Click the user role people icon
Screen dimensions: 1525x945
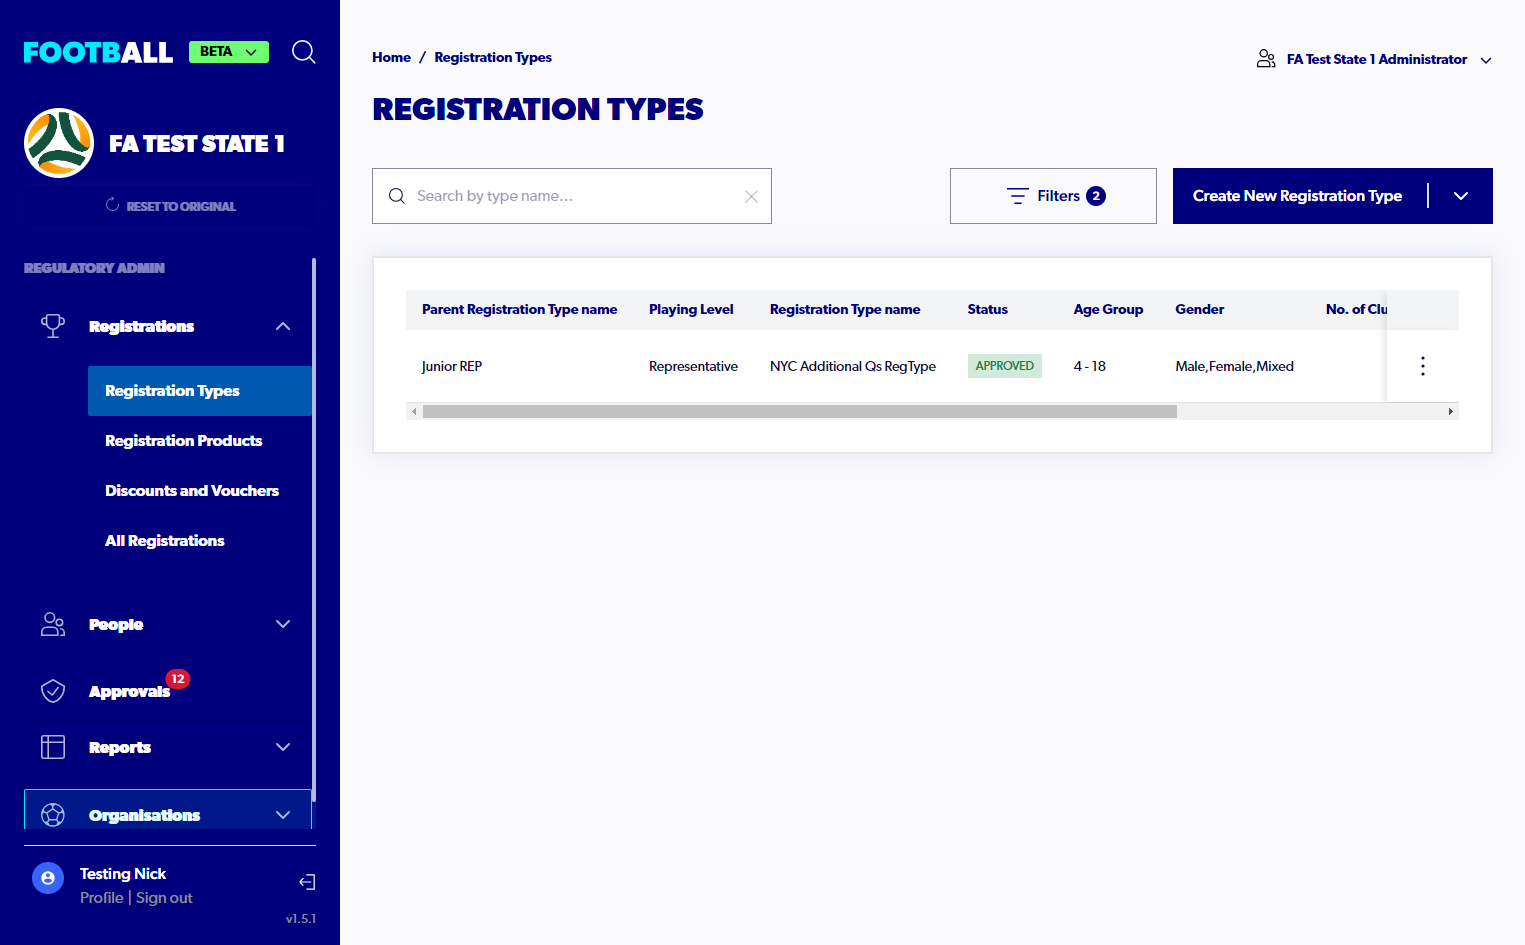click(1266, 59)
